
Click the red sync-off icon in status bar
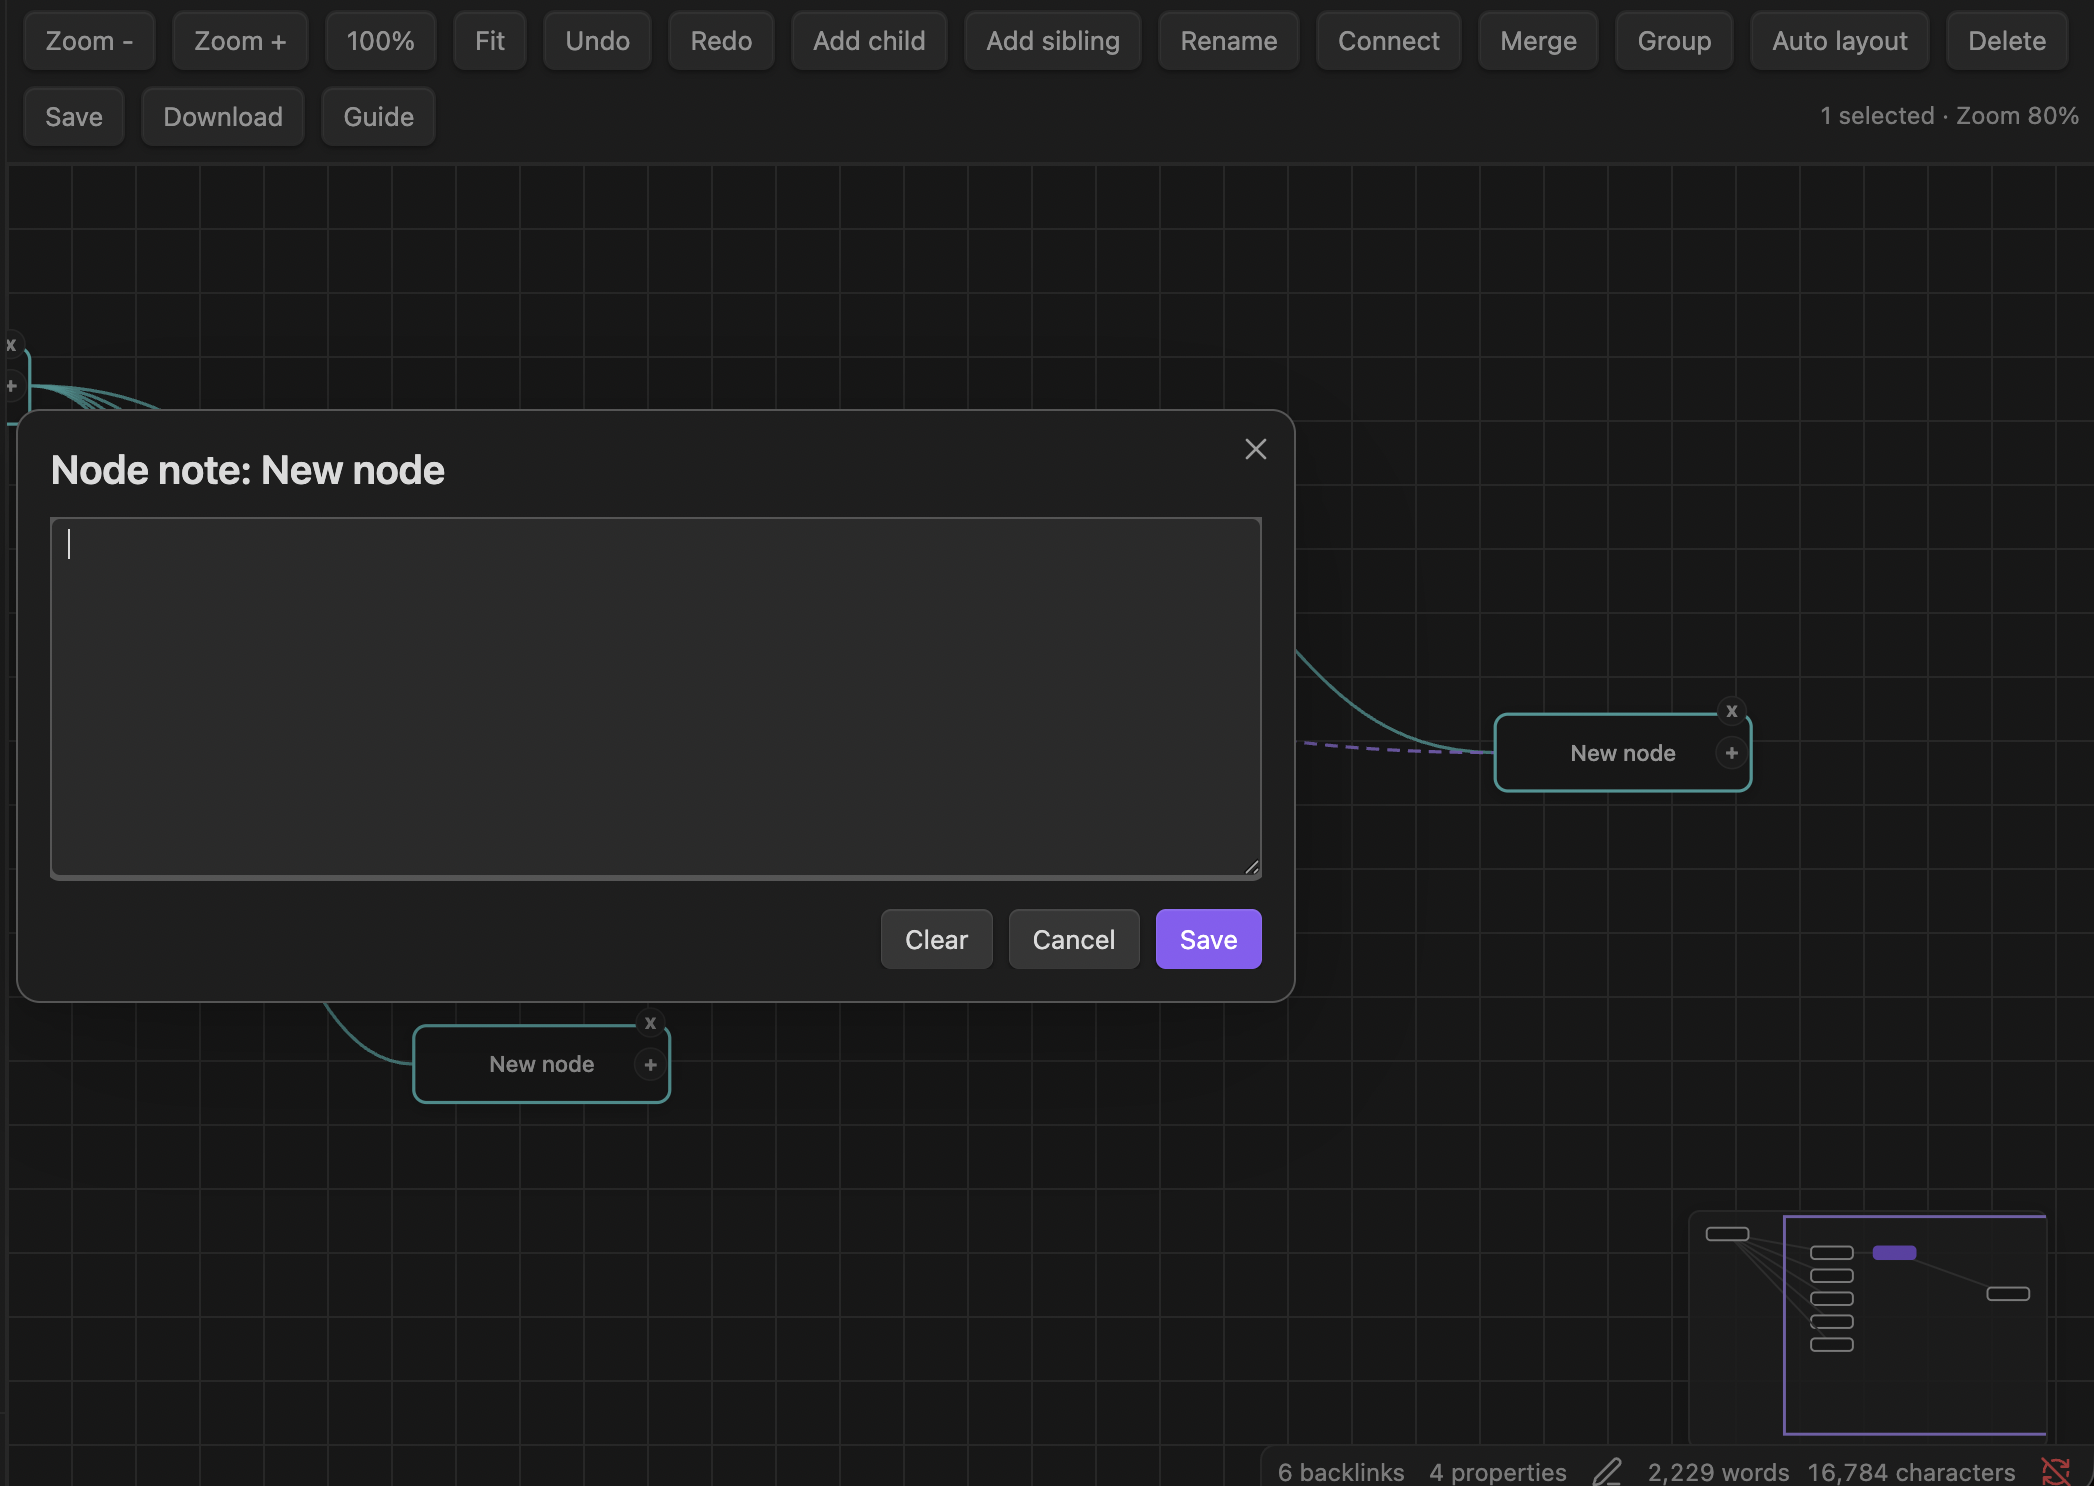[2056, 1471]
